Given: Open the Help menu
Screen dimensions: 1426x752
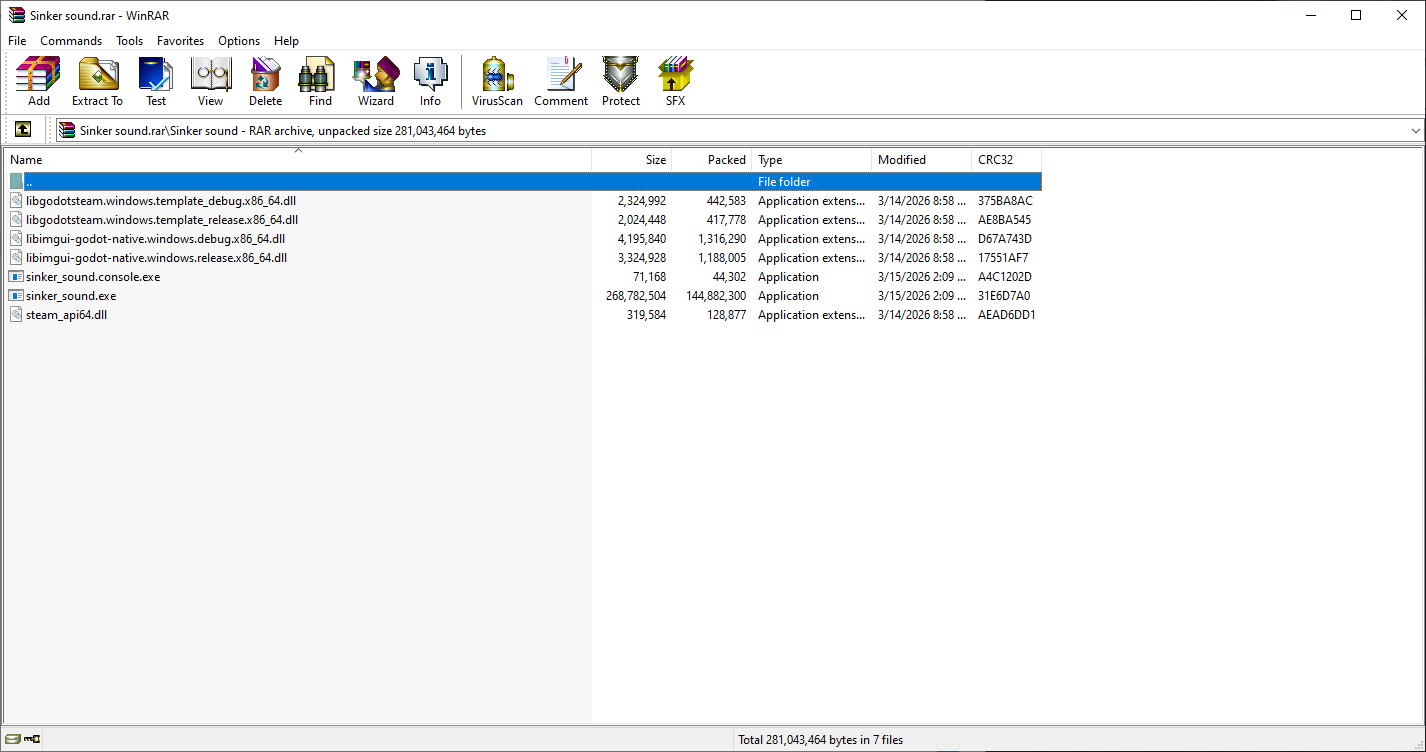Looking at the screenshot, I should point(286,41).
